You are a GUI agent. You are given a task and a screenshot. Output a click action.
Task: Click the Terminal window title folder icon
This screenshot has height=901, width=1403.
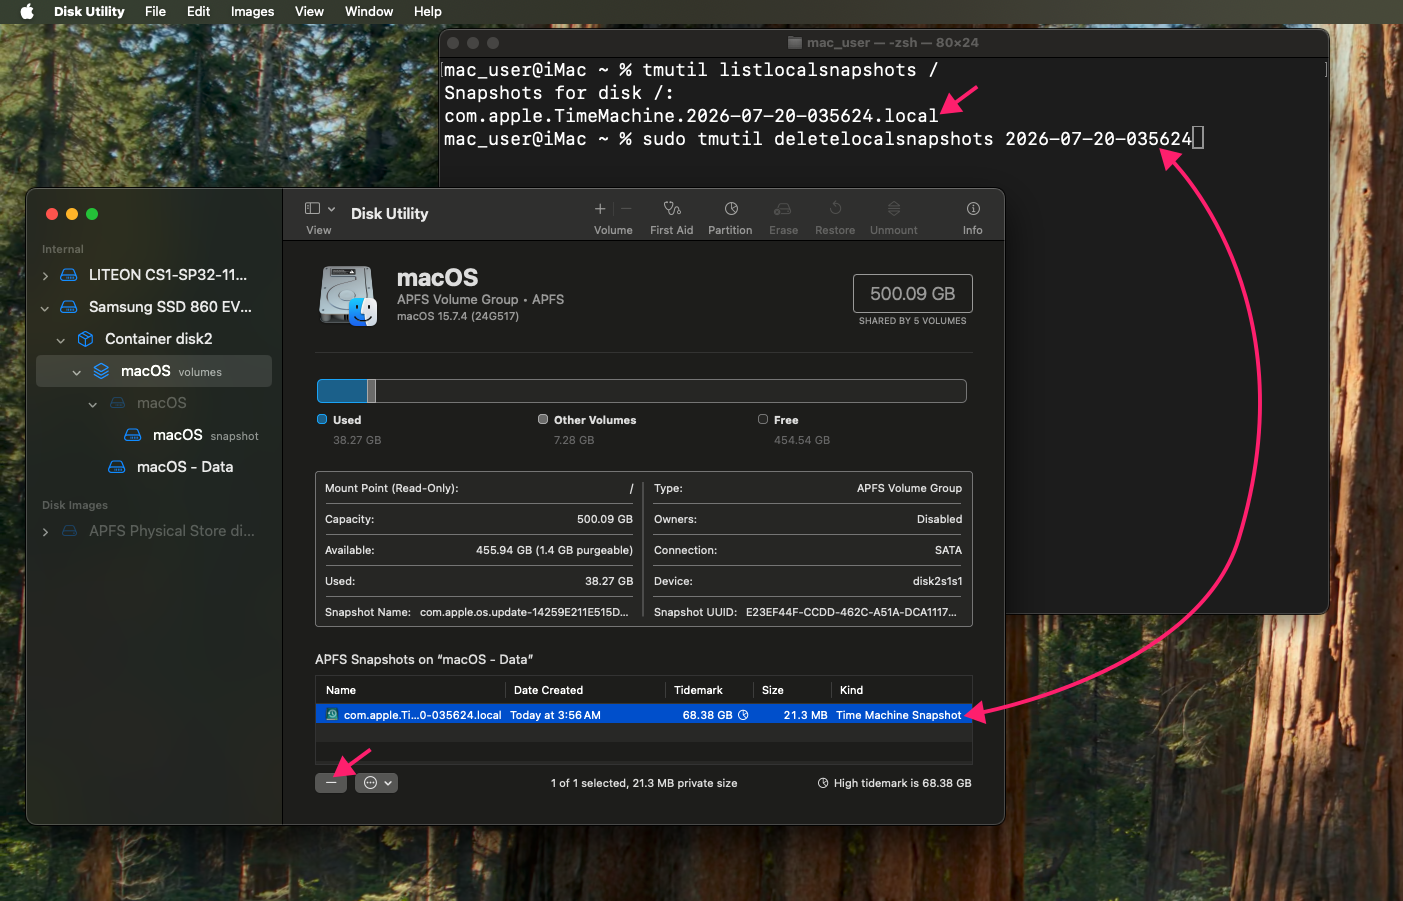[x=795, y=43]
